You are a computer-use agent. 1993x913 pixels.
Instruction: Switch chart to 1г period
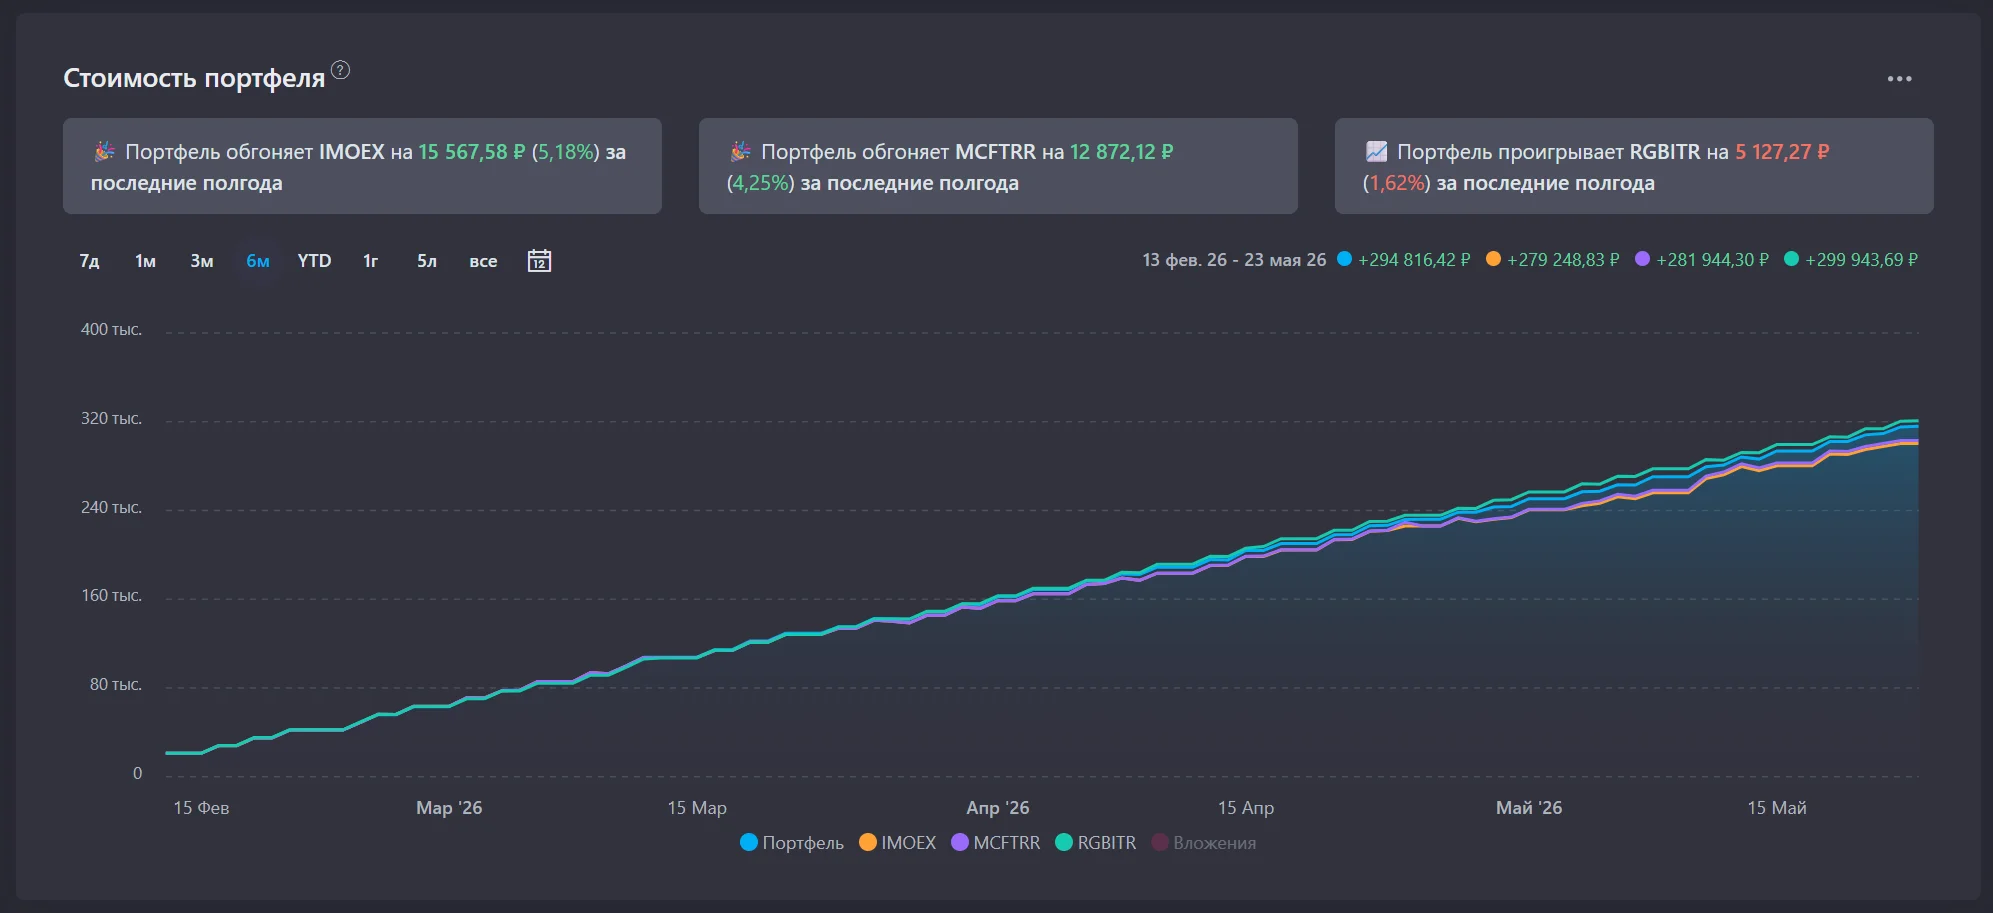370,261
